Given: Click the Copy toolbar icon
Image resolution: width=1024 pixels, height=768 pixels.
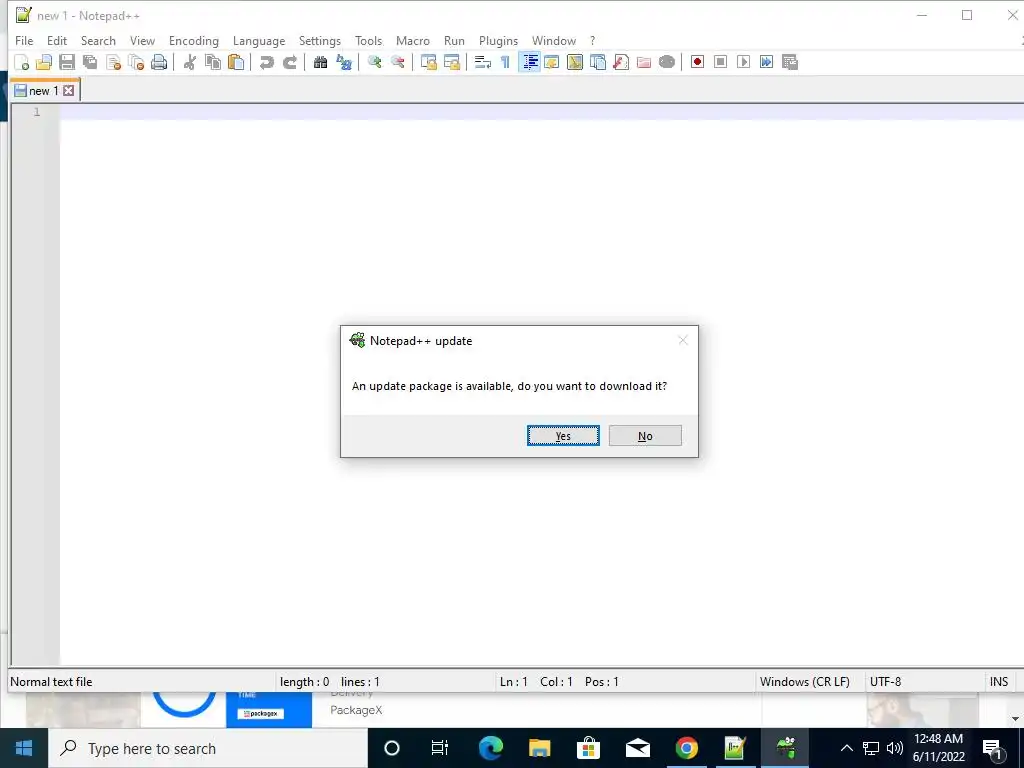Looking at the screenshot, I should (x=213, y=62).
